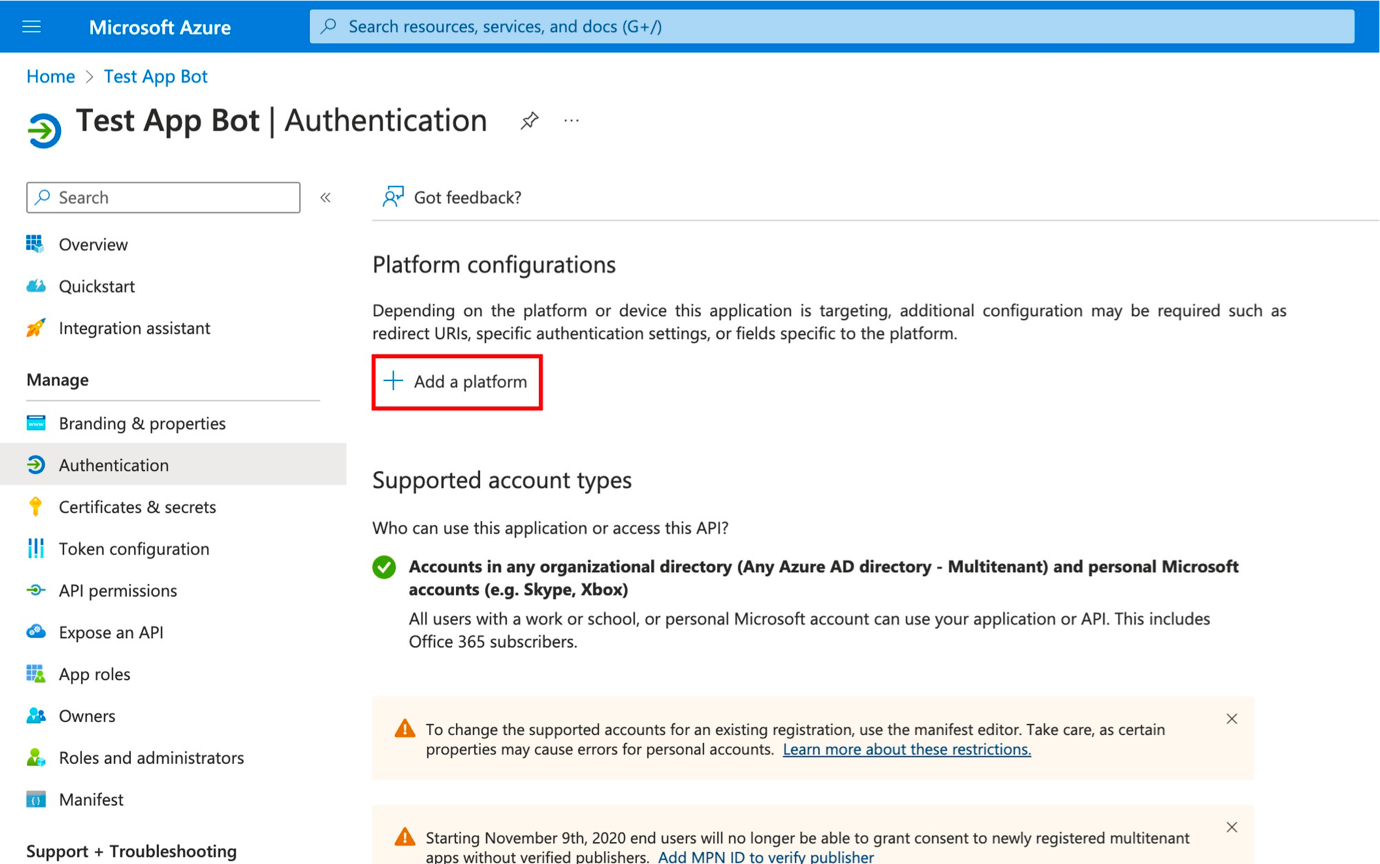1380x864 pixels.
Task: Click the Integration assistant rocket icon
Action: [36, 328]
